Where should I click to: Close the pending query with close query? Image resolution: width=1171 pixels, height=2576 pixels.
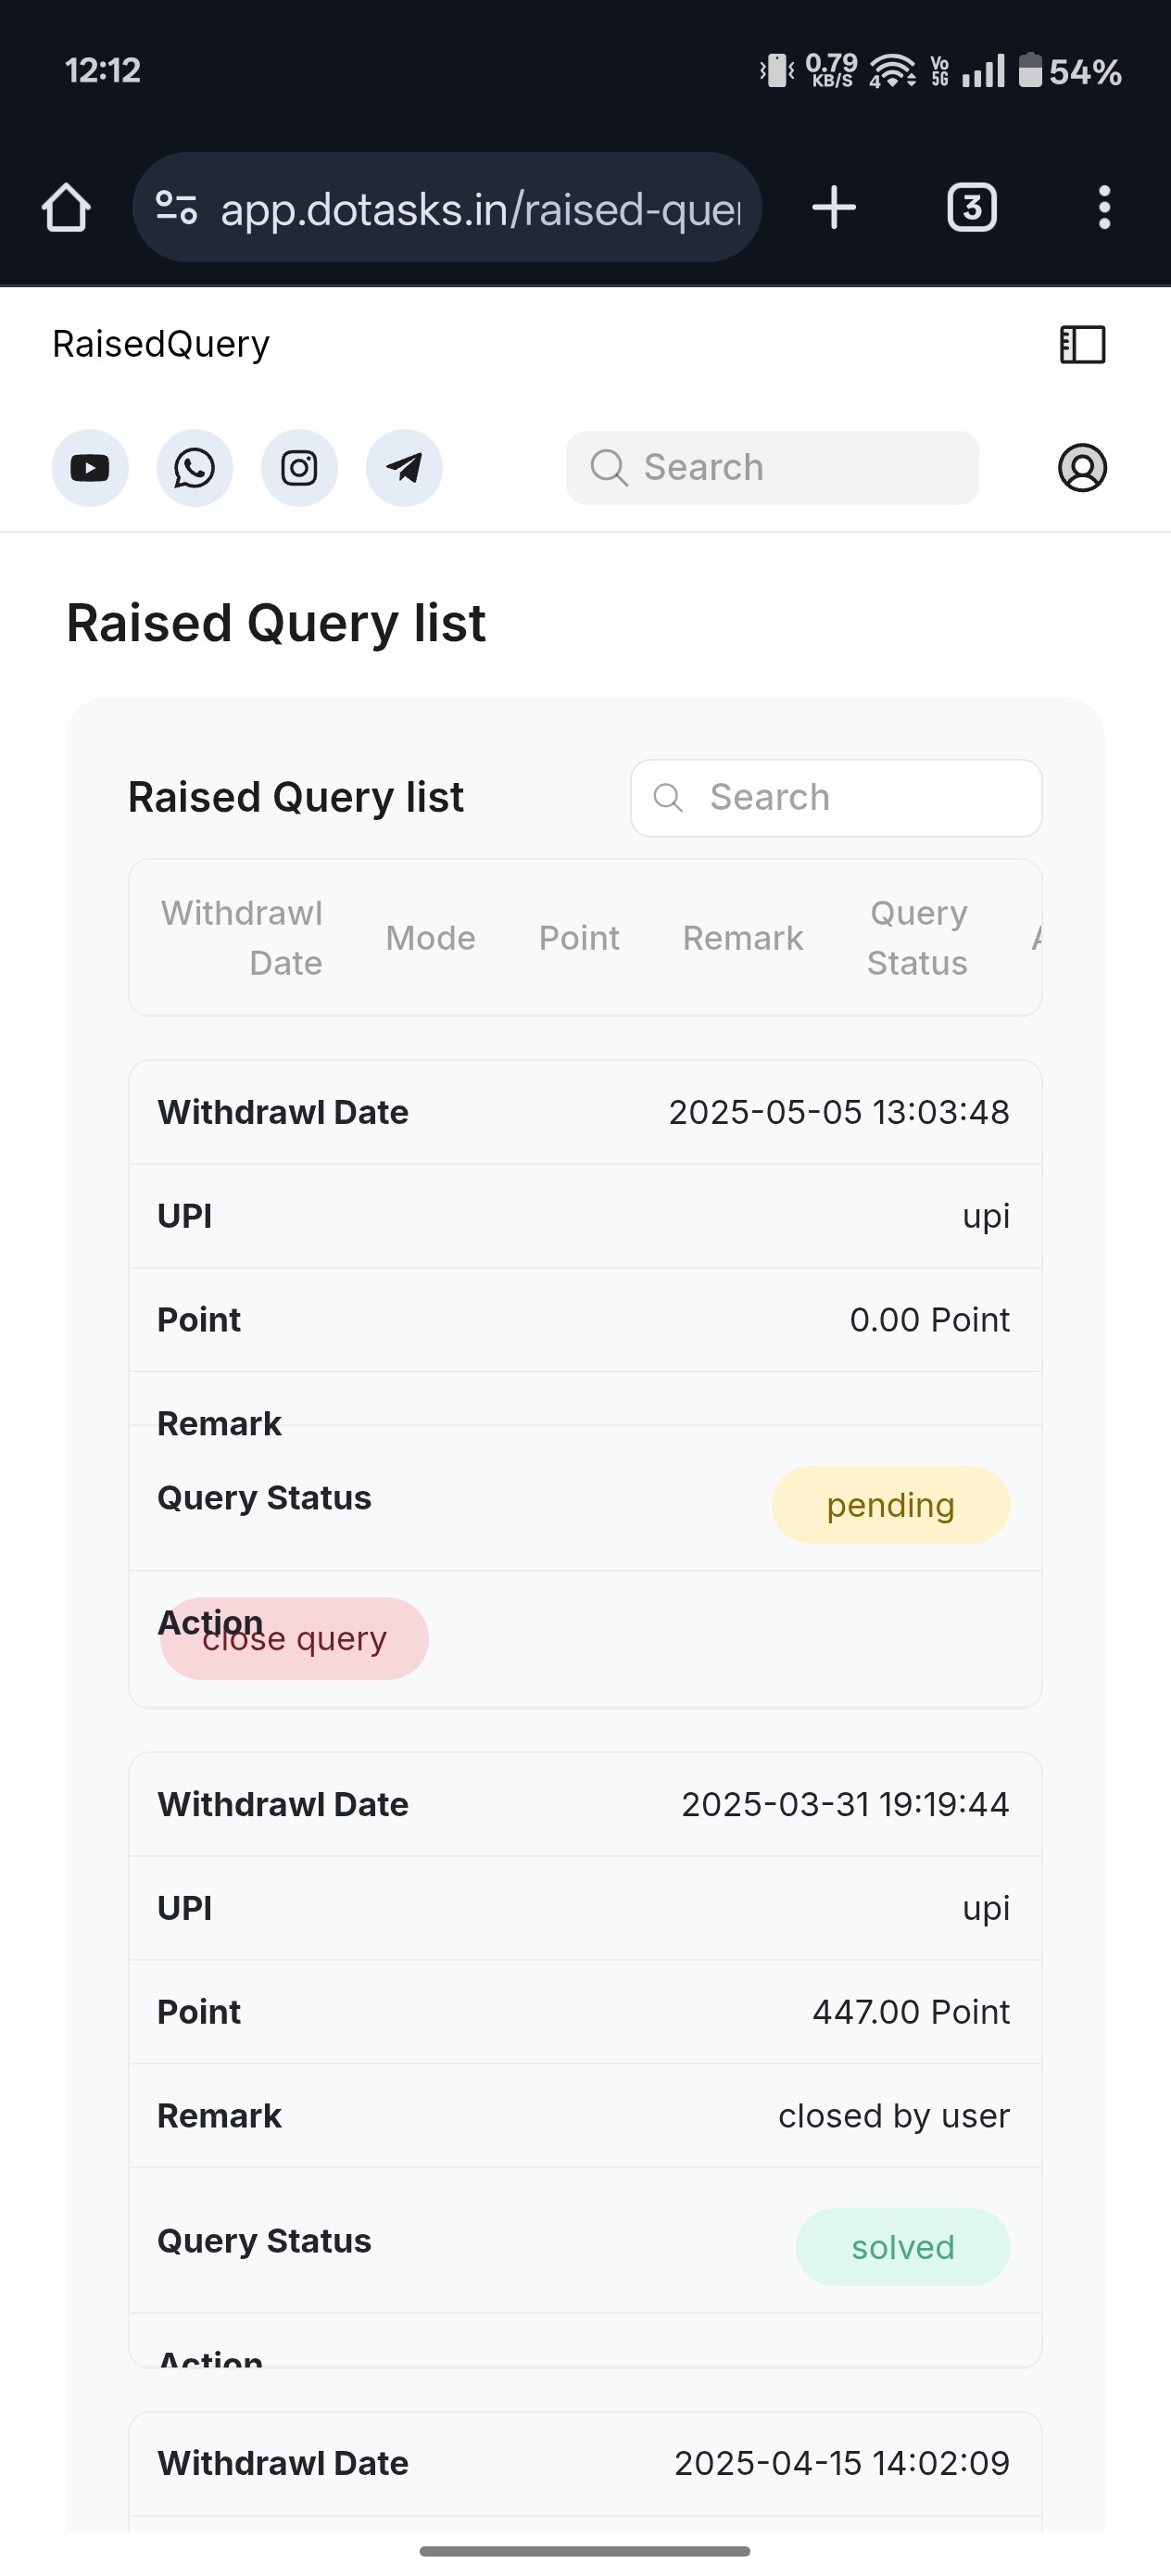294,1638
